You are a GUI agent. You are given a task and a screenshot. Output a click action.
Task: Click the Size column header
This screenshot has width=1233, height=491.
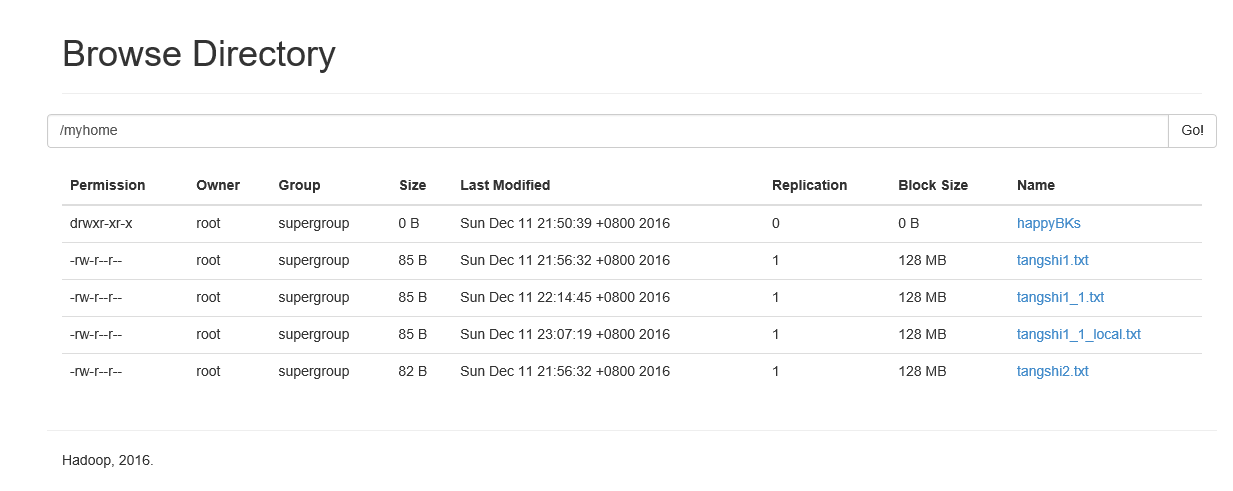[412, 185]
